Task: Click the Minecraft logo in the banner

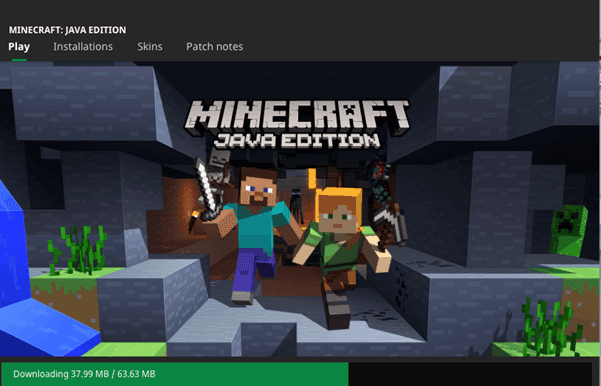Action: [x=297, y=116]
